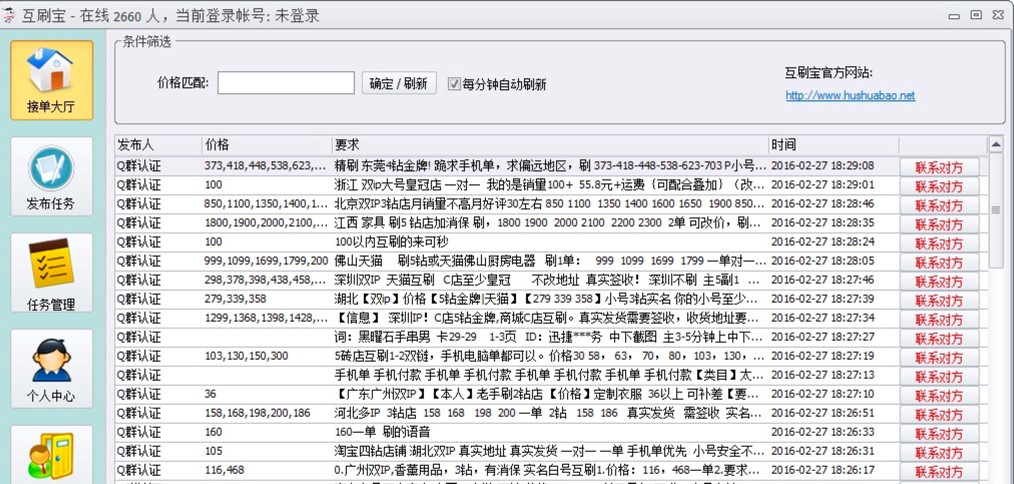Click the timestamp 2016-02-27 18:28:24
The width and height of the screenshot is (1014, 484).
(x=823, y=242)
